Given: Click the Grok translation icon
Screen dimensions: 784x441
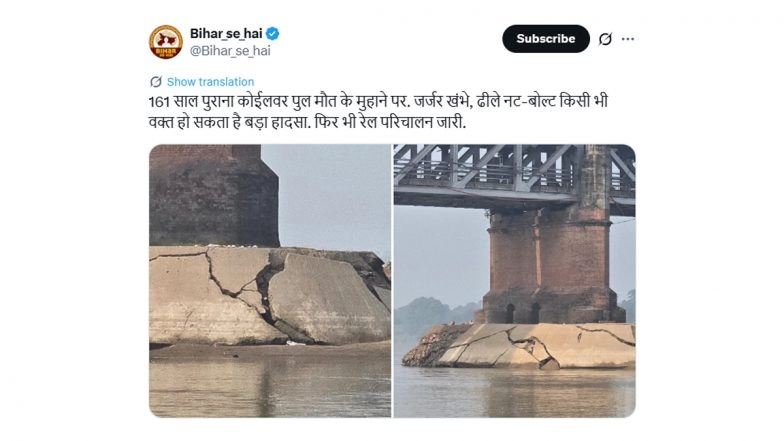Looking at the screenshot, I should [155, 82].
